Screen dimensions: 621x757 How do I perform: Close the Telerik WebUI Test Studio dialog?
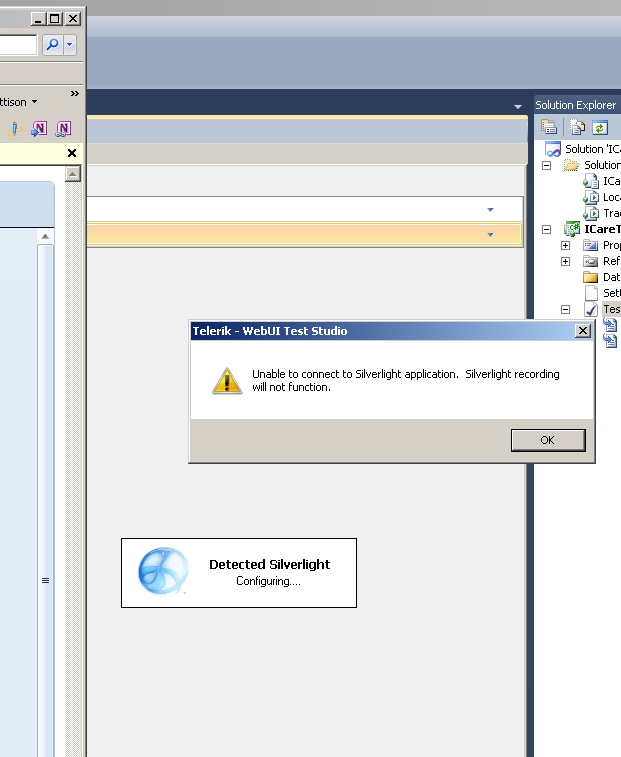pyautogui.click(x=583, y=331)
